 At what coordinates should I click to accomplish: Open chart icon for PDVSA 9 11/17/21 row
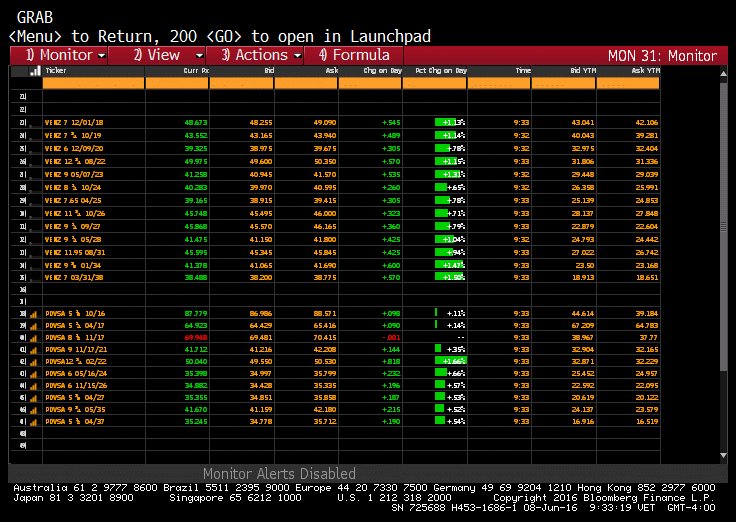click(33, 350)
